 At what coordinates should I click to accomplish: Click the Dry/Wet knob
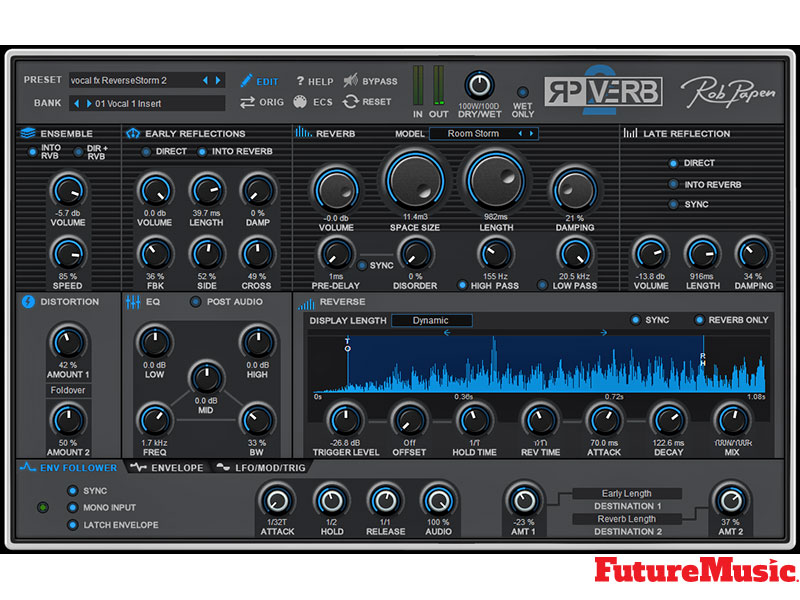[479, 85]
